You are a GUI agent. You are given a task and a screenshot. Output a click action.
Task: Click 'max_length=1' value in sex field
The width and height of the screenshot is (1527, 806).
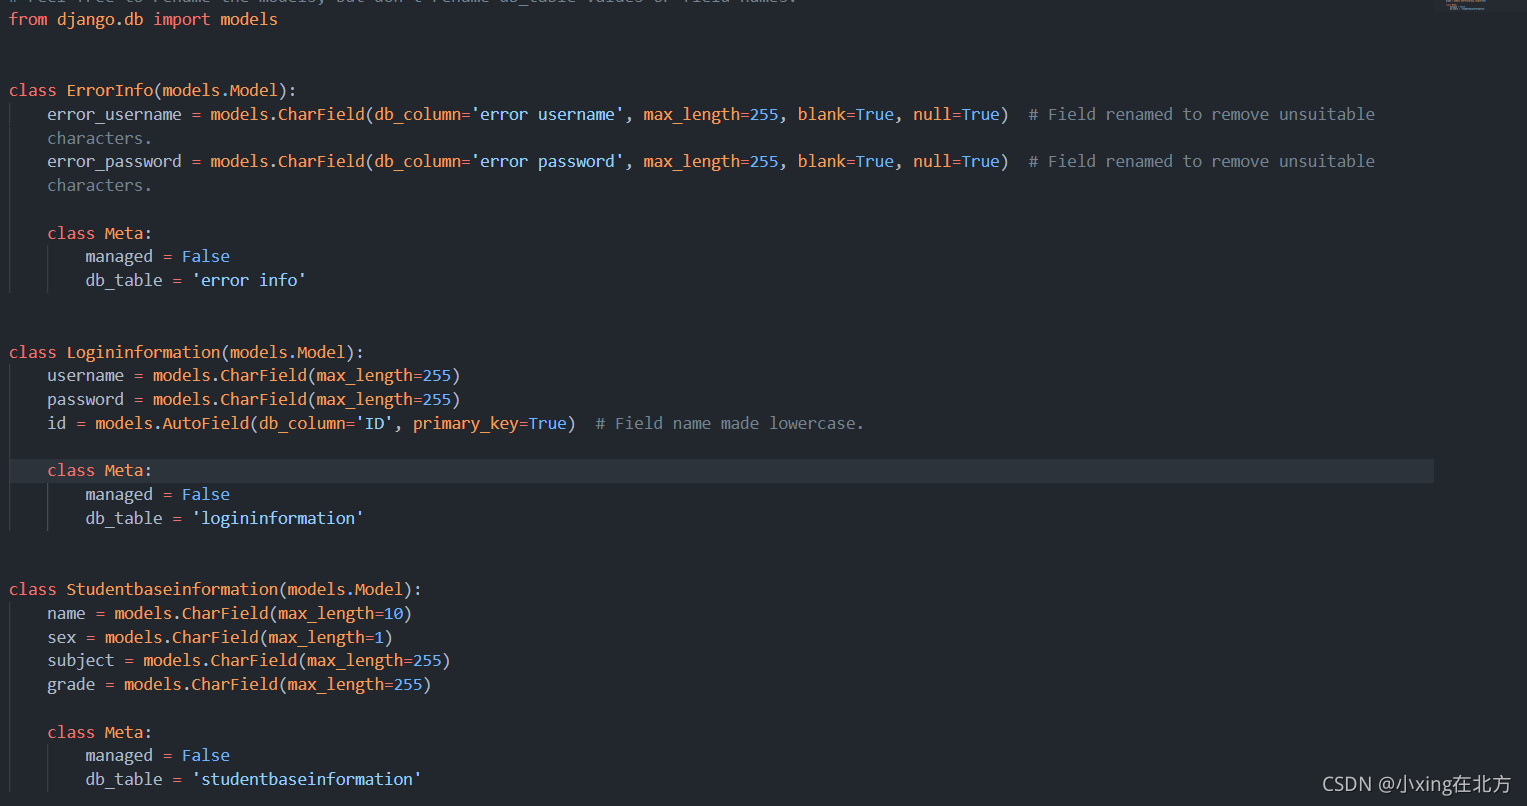326,637
